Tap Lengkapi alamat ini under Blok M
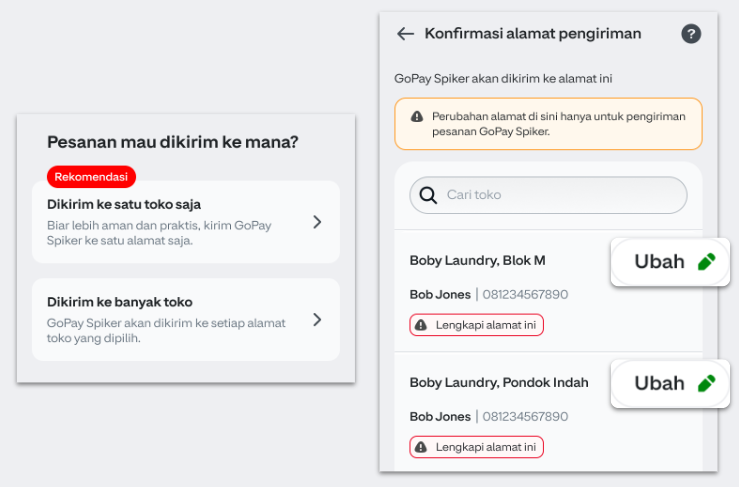739x487 pixels. [486, 325]
